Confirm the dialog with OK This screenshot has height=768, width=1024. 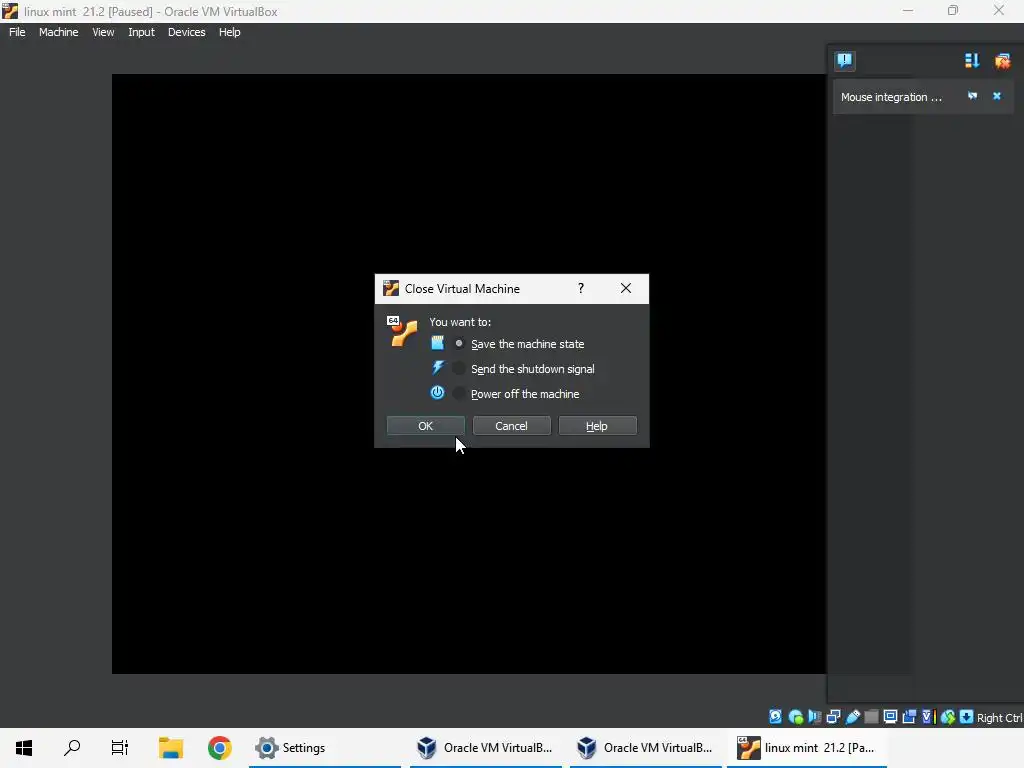coord(426,426)
